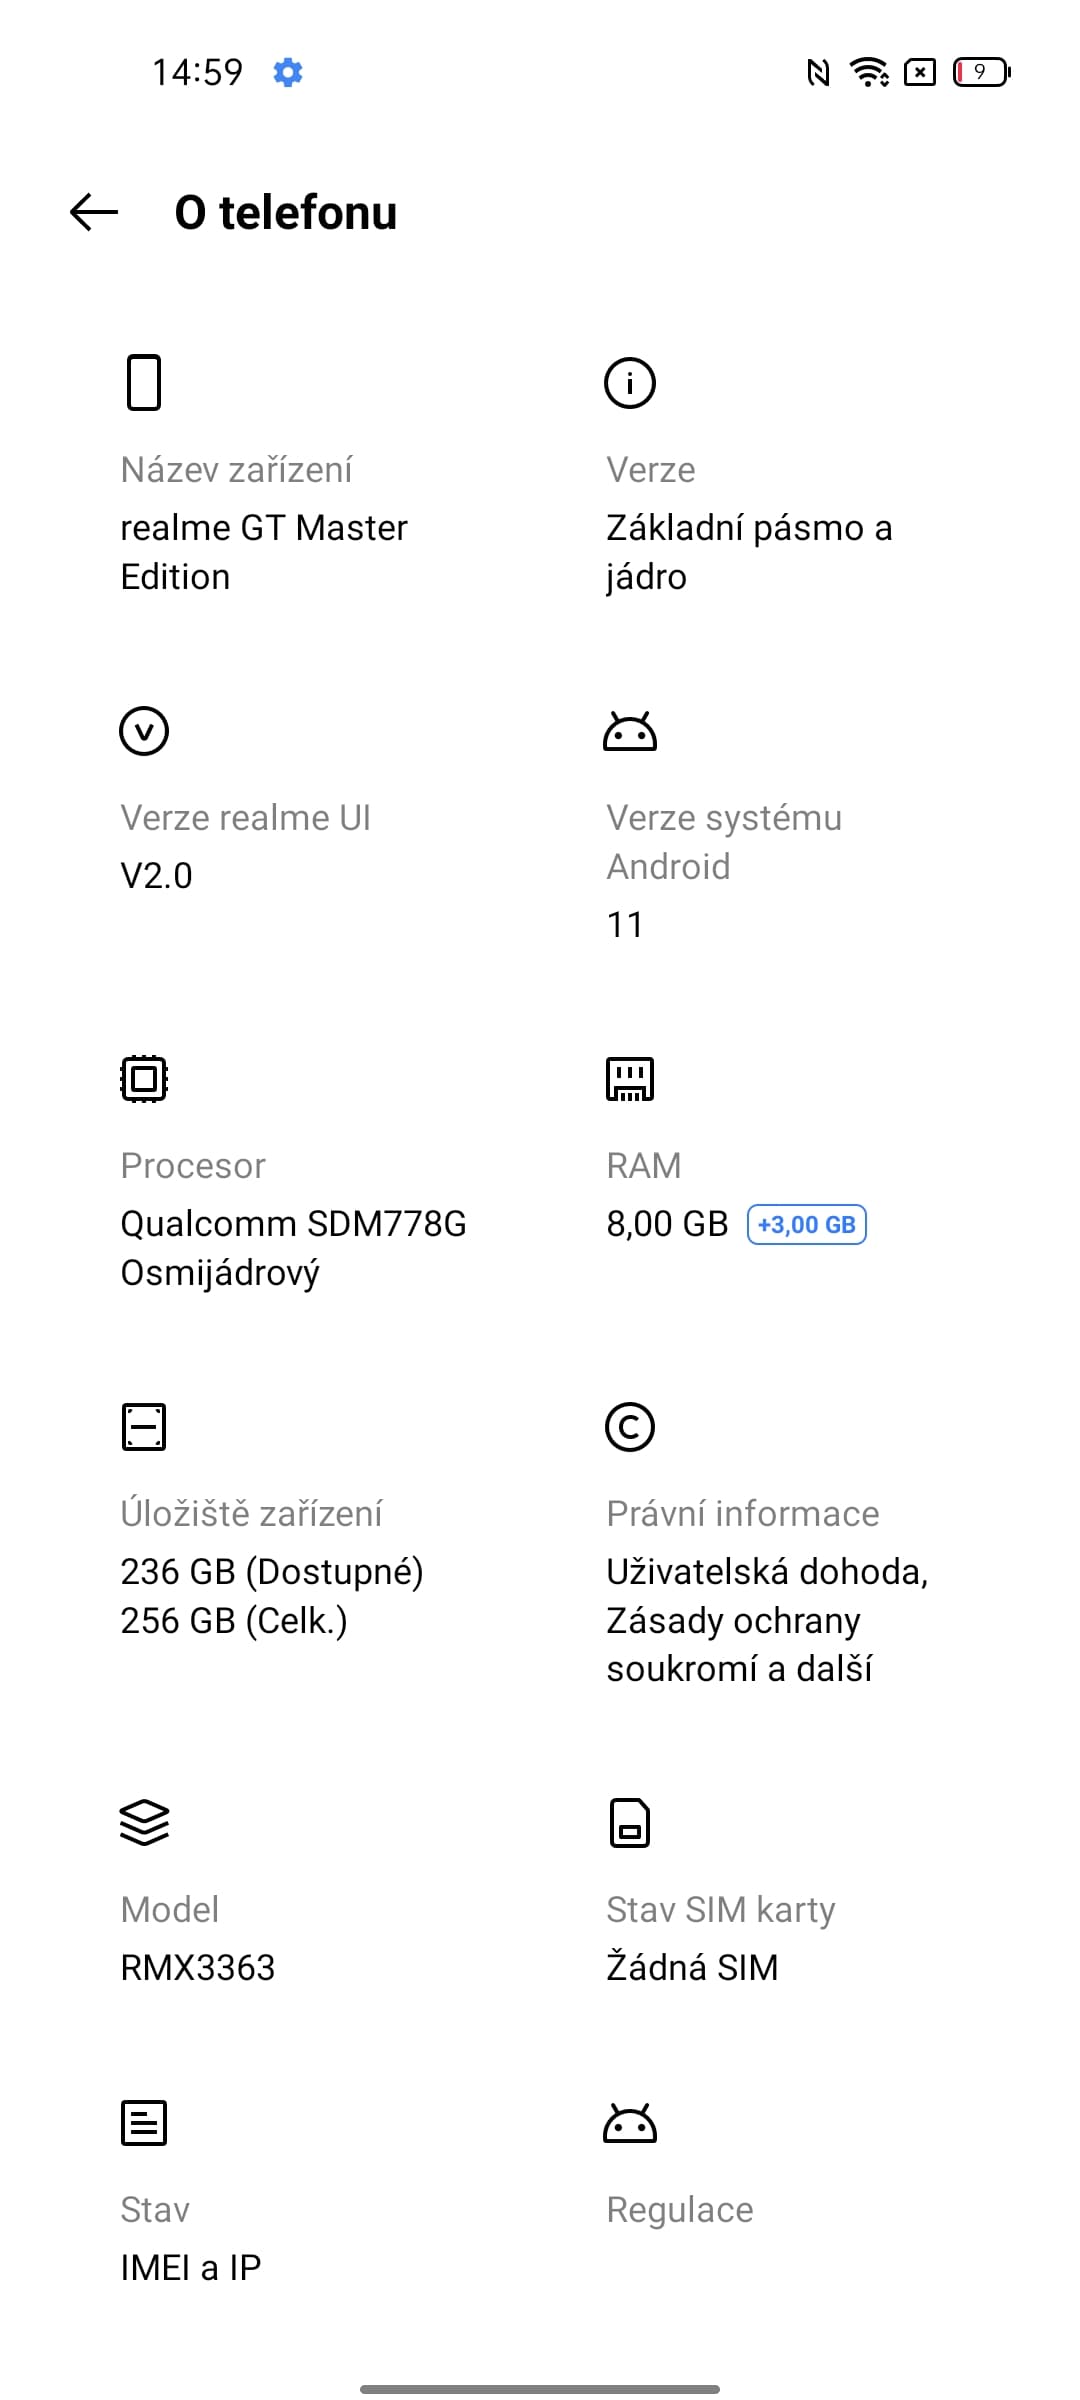Tap the stacked layers Model icon
Viewport: 1080px width, 2400px height.
pyautogui.click(x=144, y=1822)
